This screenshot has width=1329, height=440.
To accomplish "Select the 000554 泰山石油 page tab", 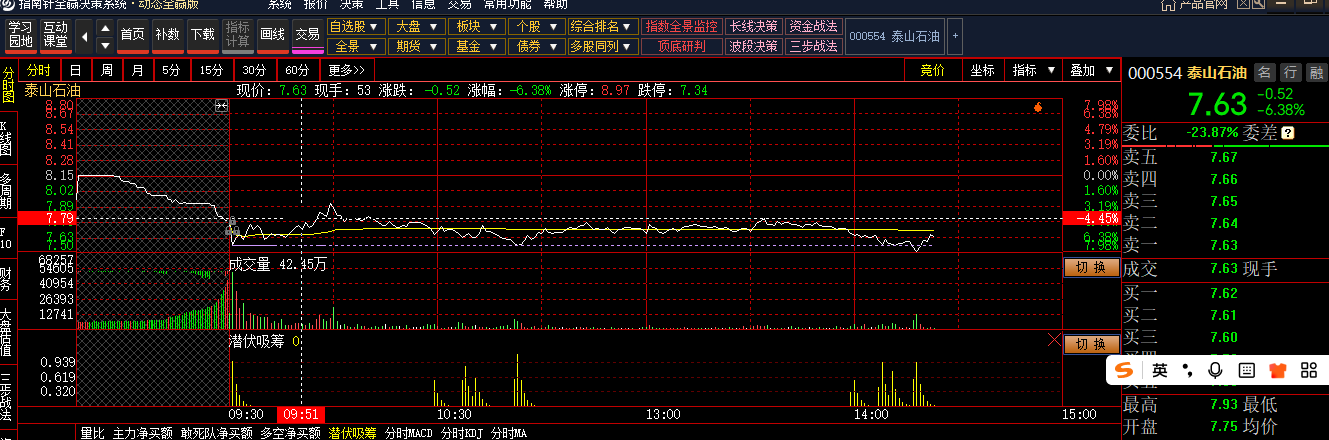I will pyautogui.click(x=894, y=36).
